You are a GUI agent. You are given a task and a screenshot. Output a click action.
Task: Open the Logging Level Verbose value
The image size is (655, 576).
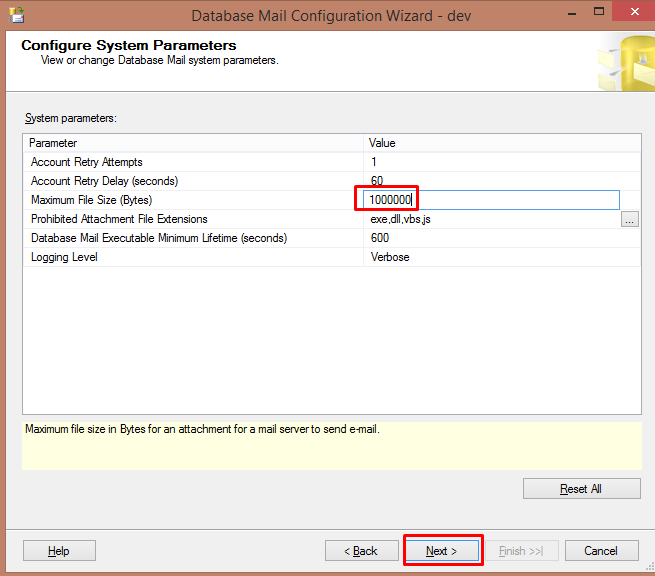point(390,257)
